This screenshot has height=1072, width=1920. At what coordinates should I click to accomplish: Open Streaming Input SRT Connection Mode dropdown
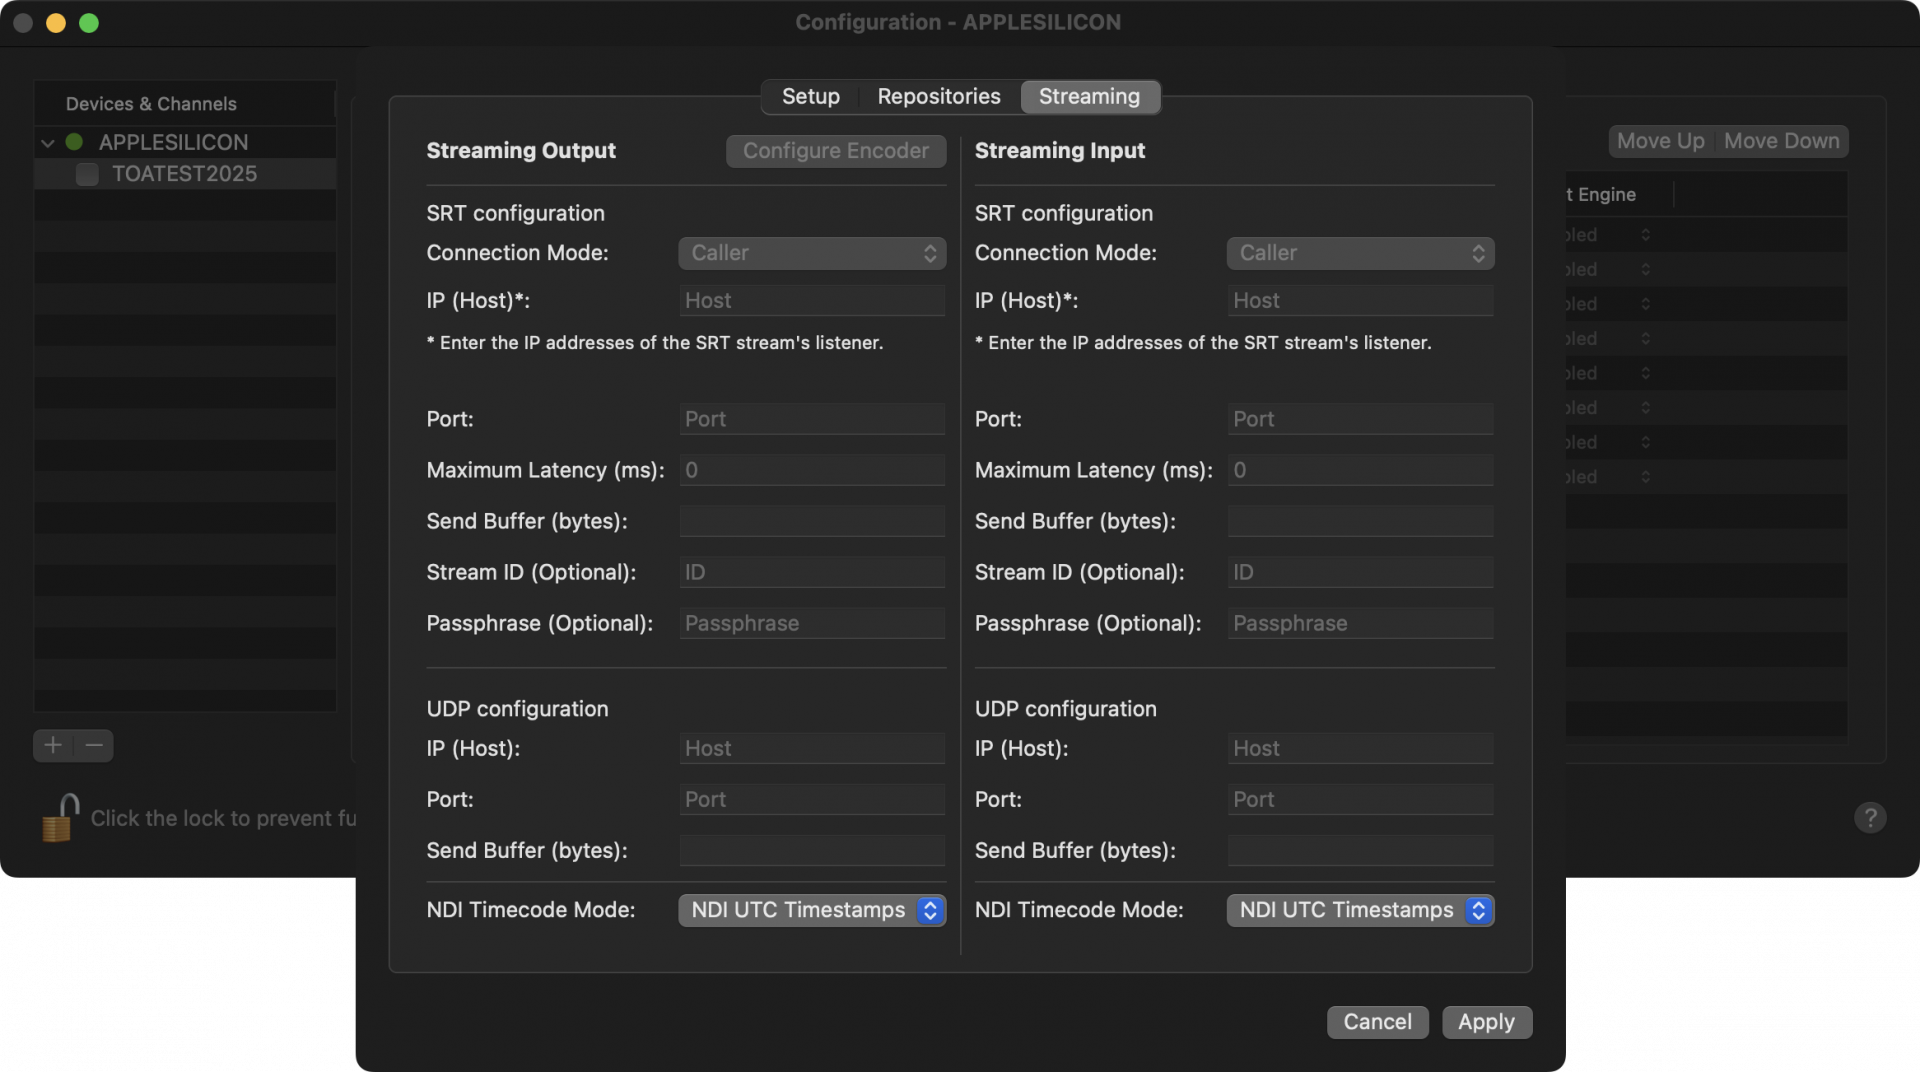(1359, 253)
